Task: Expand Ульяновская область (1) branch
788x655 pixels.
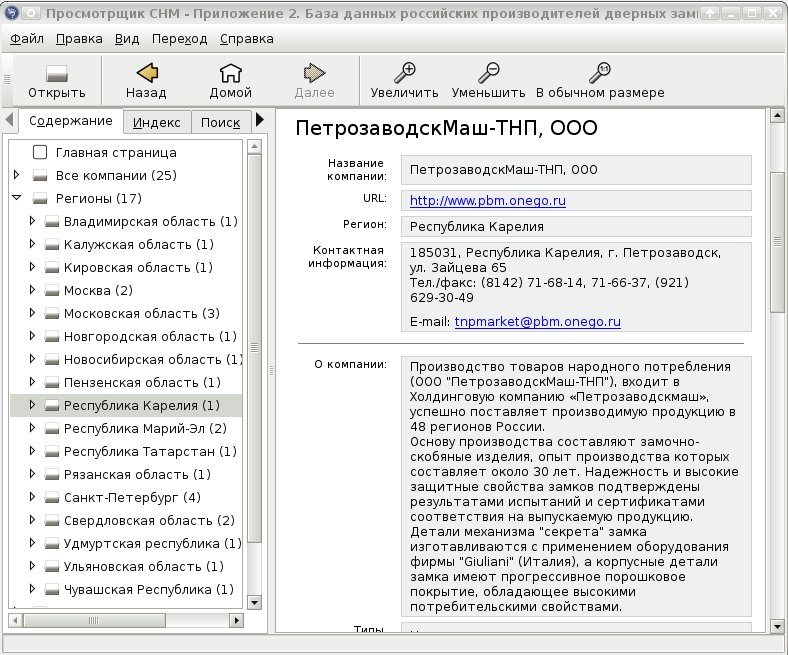Action: pos(32,566)
